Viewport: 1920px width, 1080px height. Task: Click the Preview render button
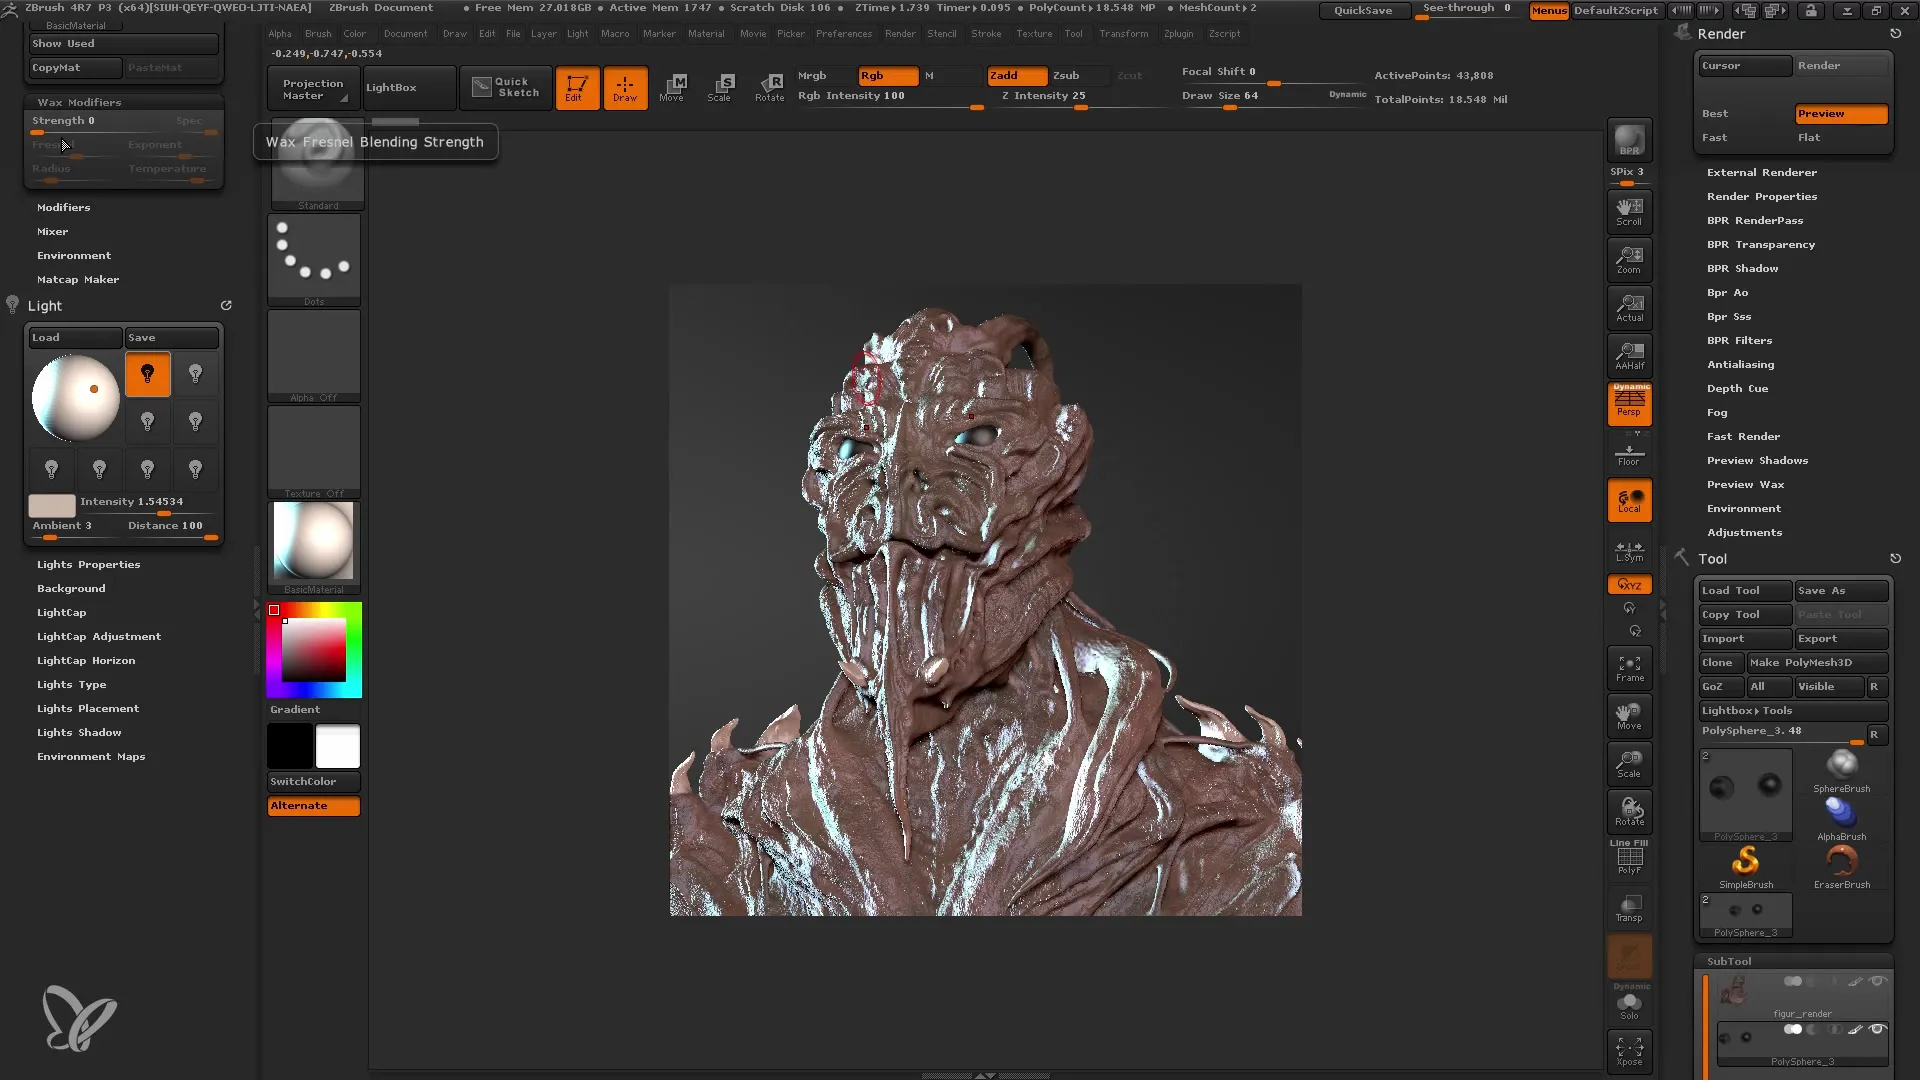1842,115
